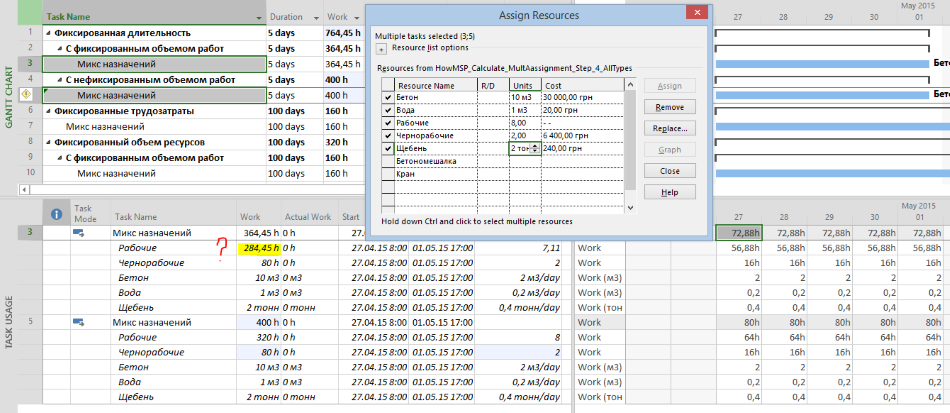Viewport: 950px width, 413px height.
Task: Collapse summary task Фиксированная длительность
Action: [x=48, y=33]
